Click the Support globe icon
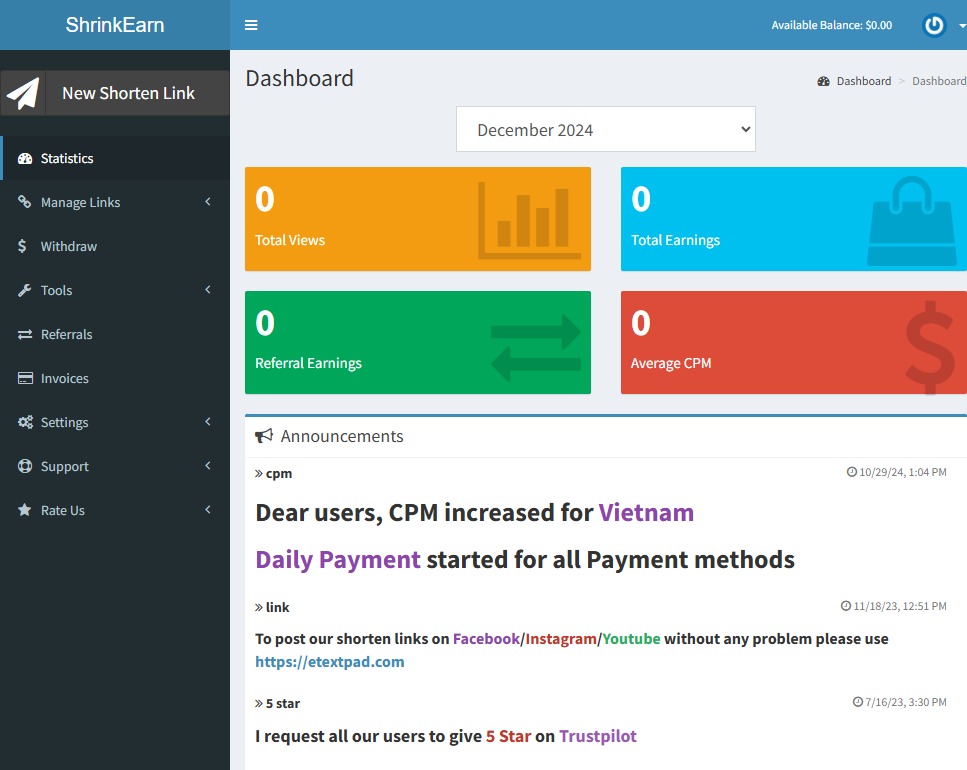The image size is (967, 770). click(24, 466)
